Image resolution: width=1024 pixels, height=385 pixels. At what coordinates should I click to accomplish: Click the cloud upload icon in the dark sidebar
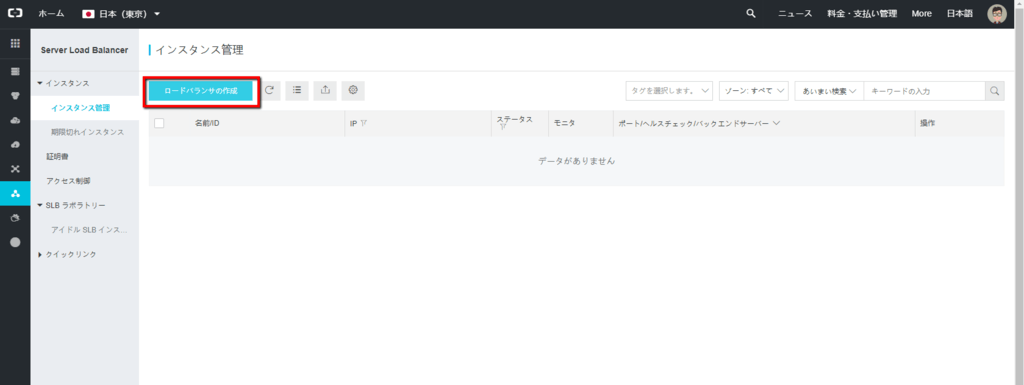(15, 145)
